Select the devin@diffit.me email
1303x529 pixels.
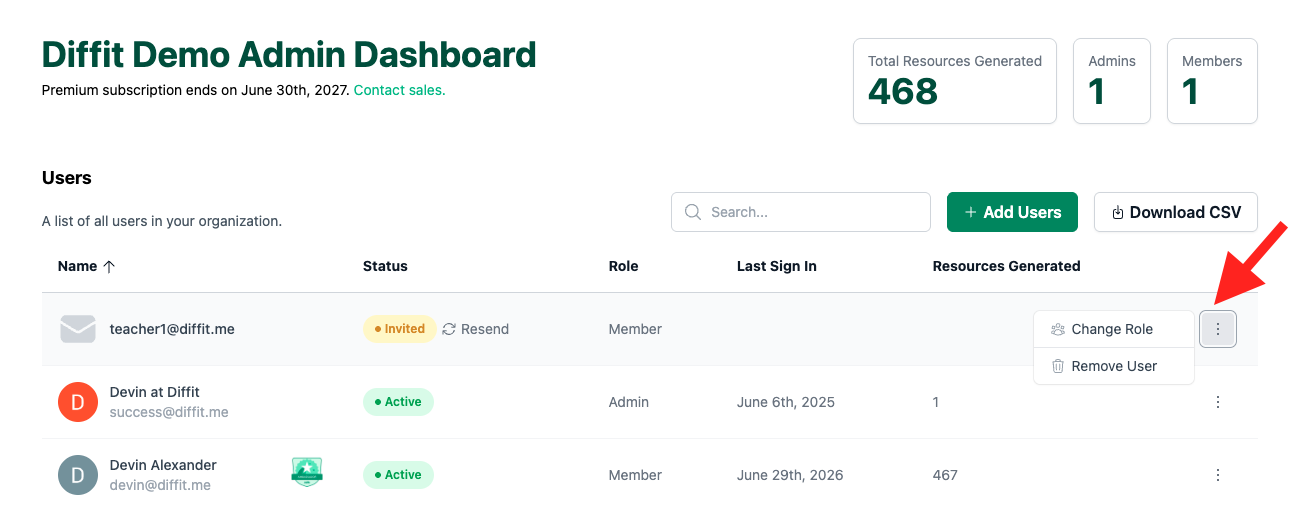point(160,485)
